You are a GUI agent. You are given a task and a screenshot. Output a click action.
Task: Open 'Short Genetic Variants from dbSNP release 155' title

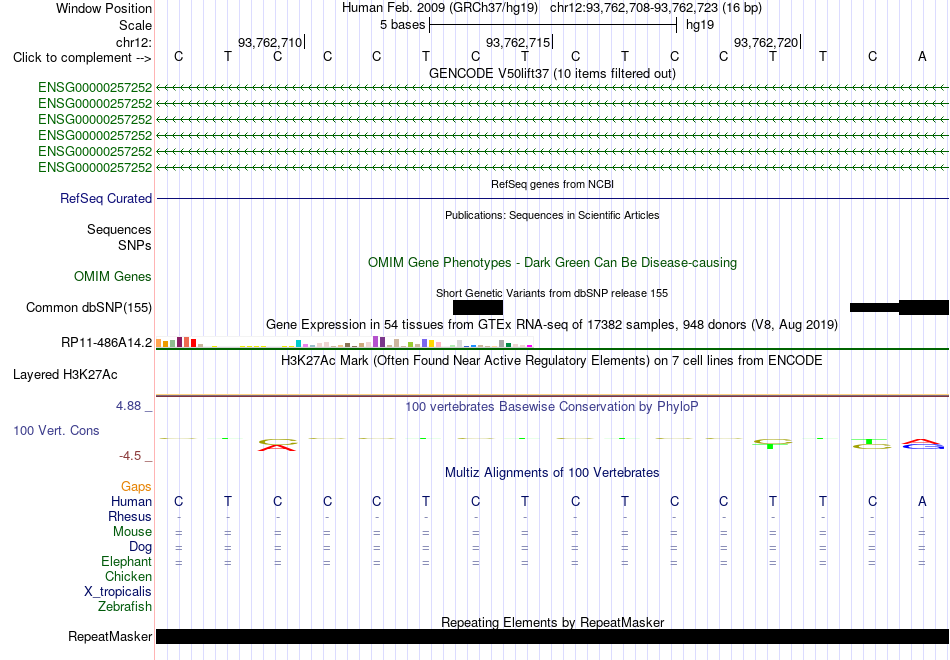[552, 293]
